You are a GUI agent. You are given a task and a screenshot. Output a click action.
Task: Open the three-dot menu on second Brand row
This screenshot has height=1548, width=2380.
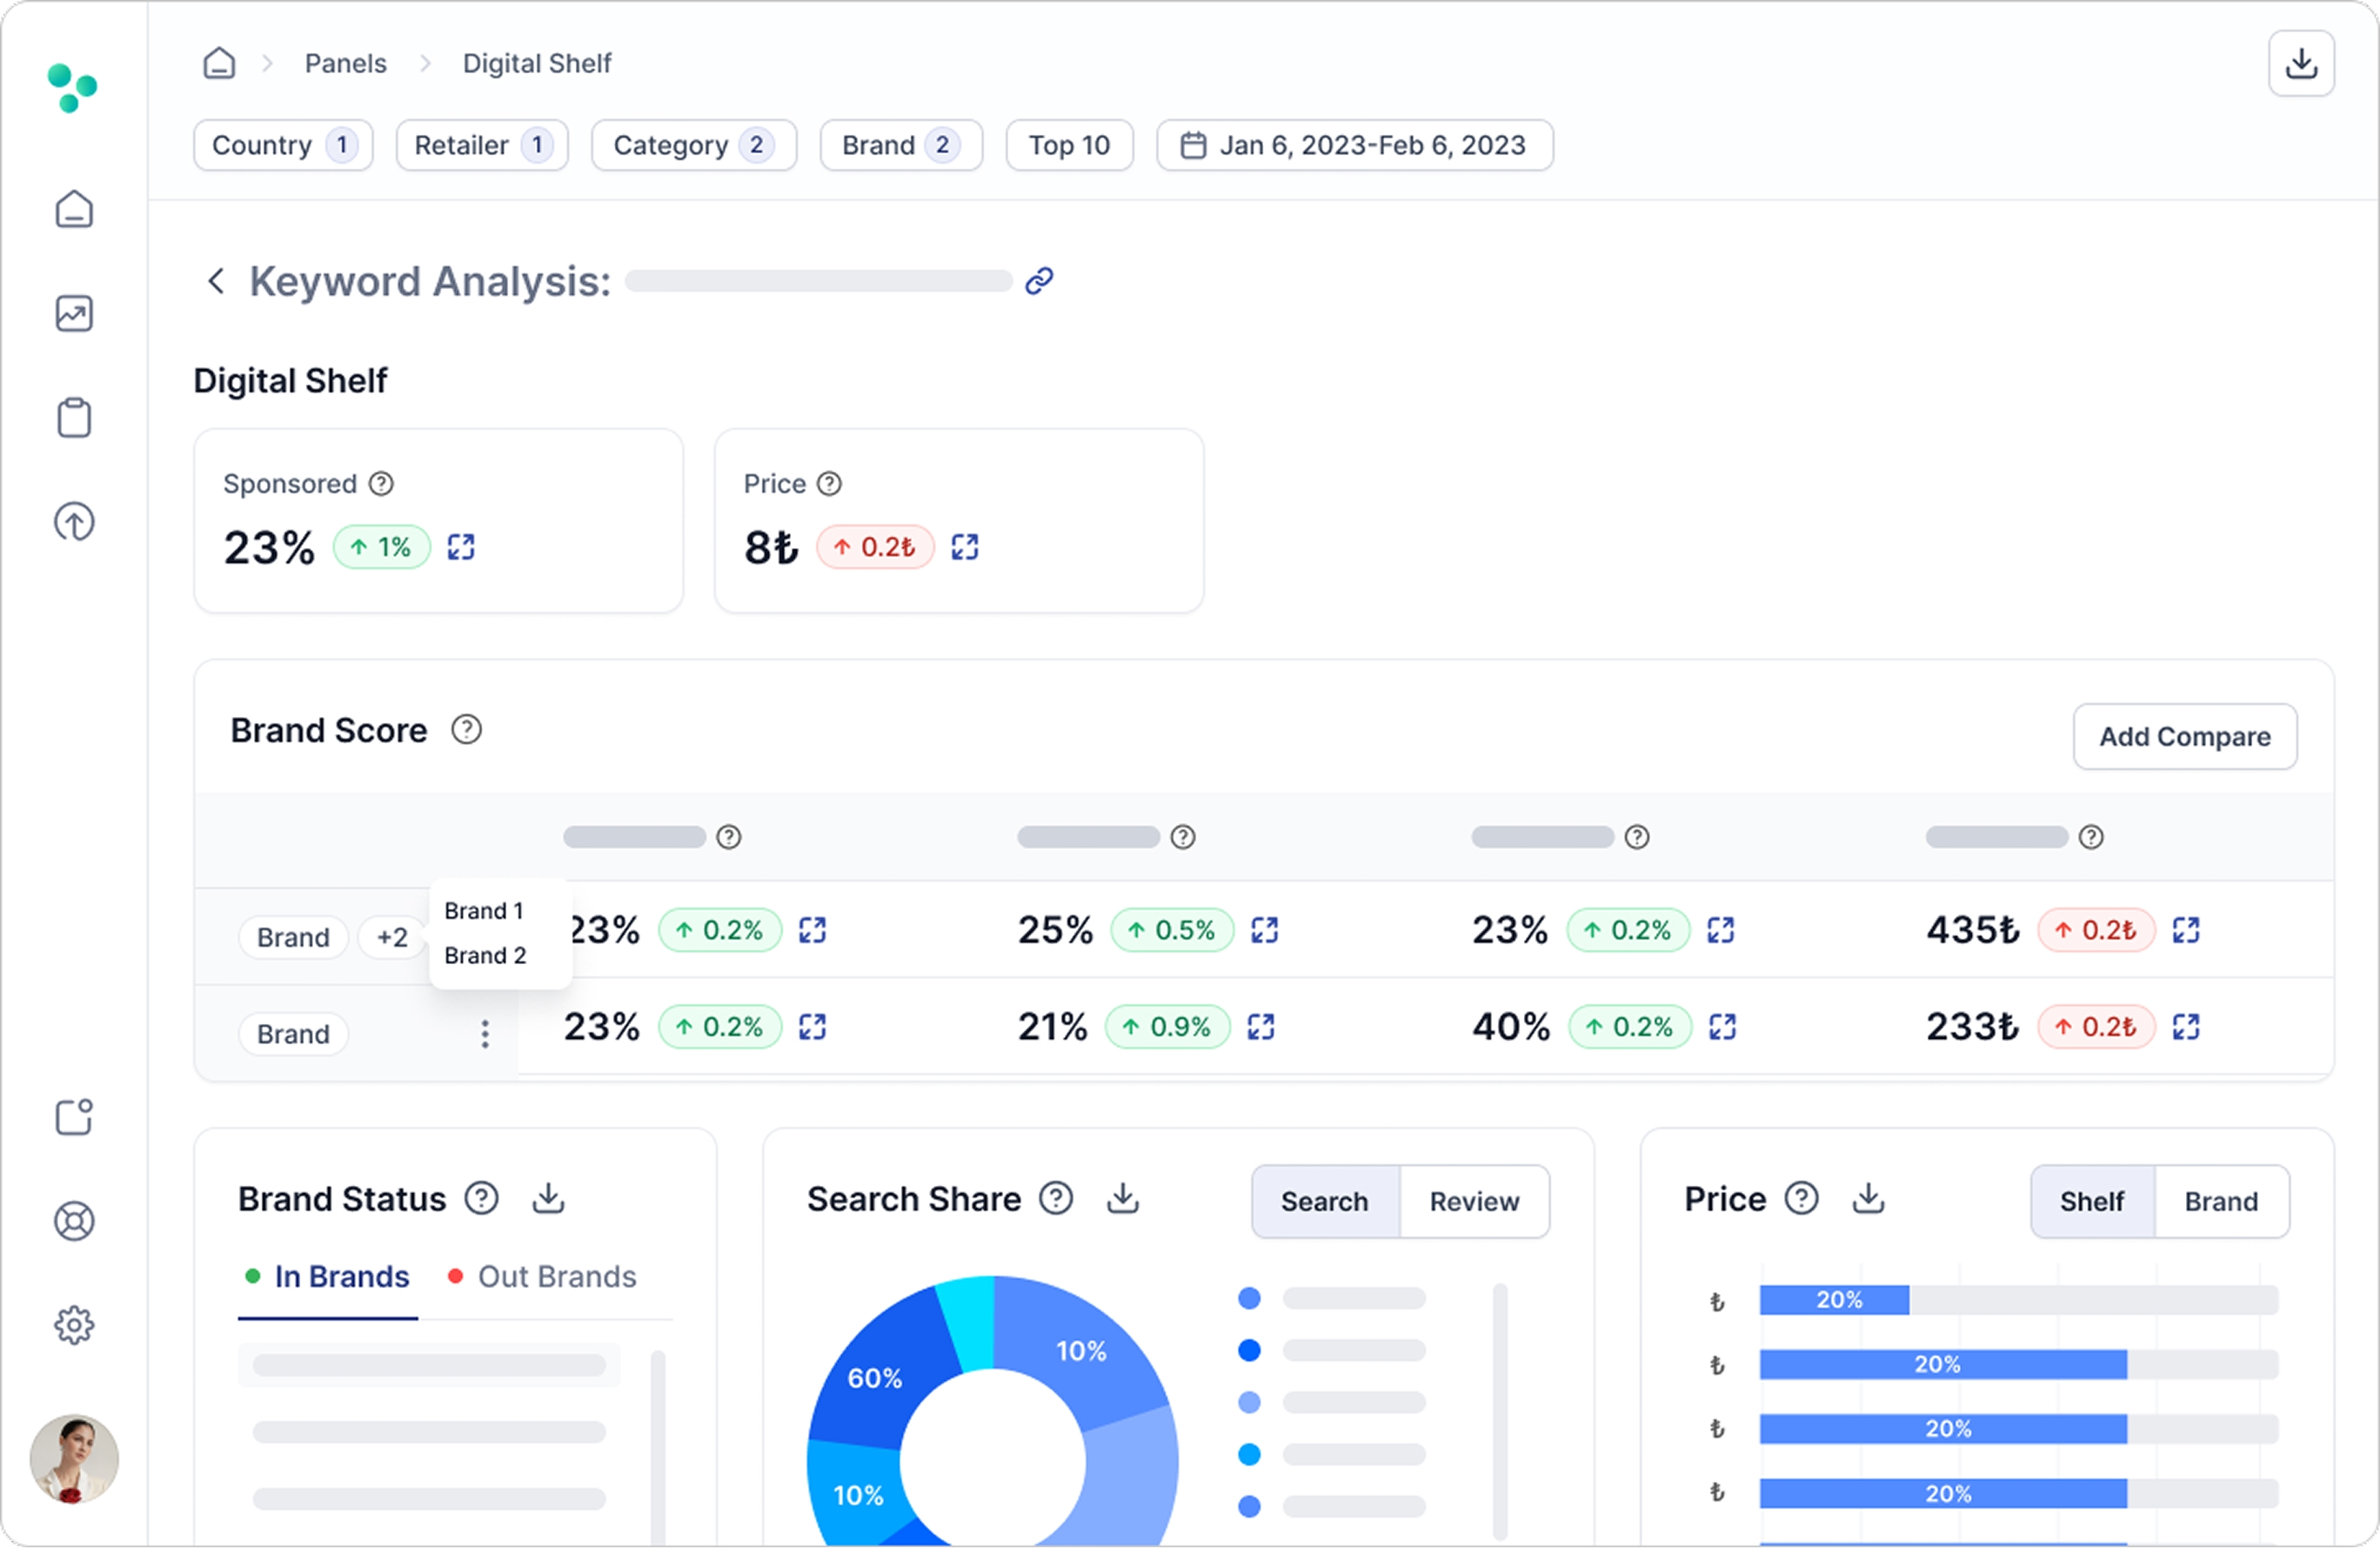click(x=485, y=1034)
